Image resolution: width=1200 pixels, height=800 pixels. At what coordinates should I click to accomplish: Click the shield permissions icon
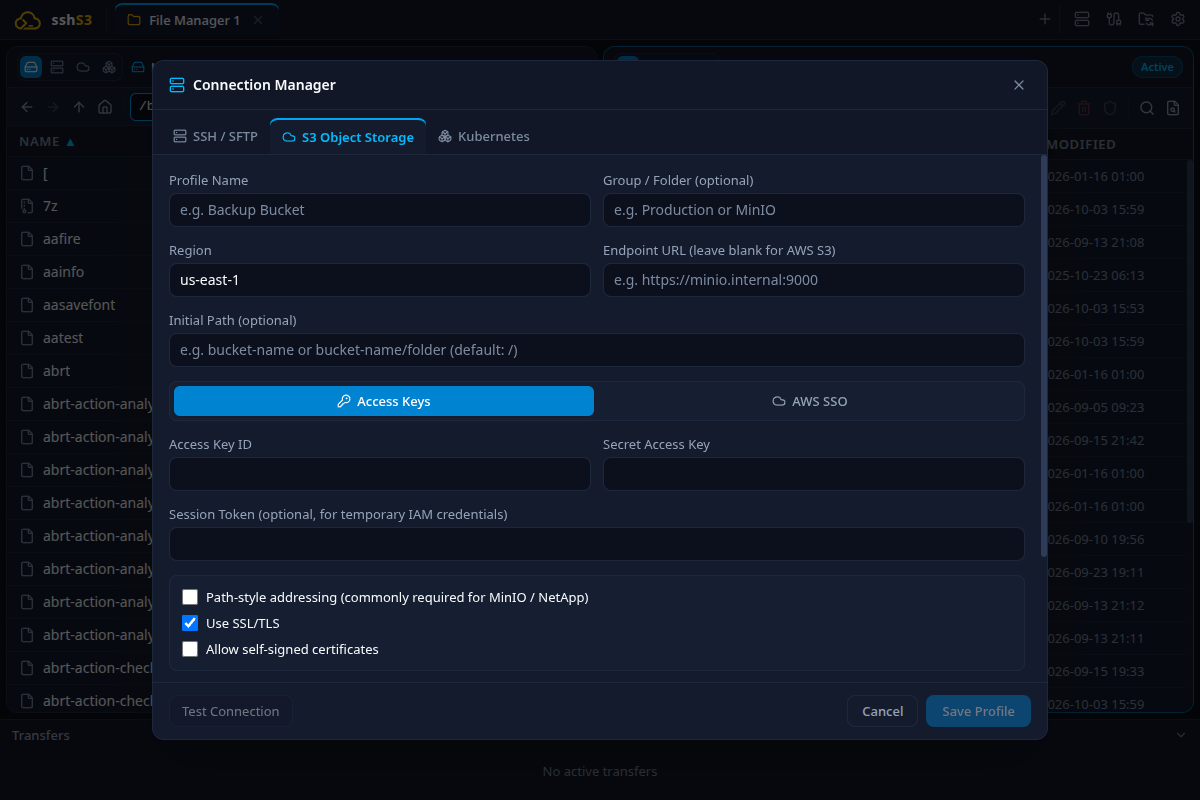pos(1110,108)
